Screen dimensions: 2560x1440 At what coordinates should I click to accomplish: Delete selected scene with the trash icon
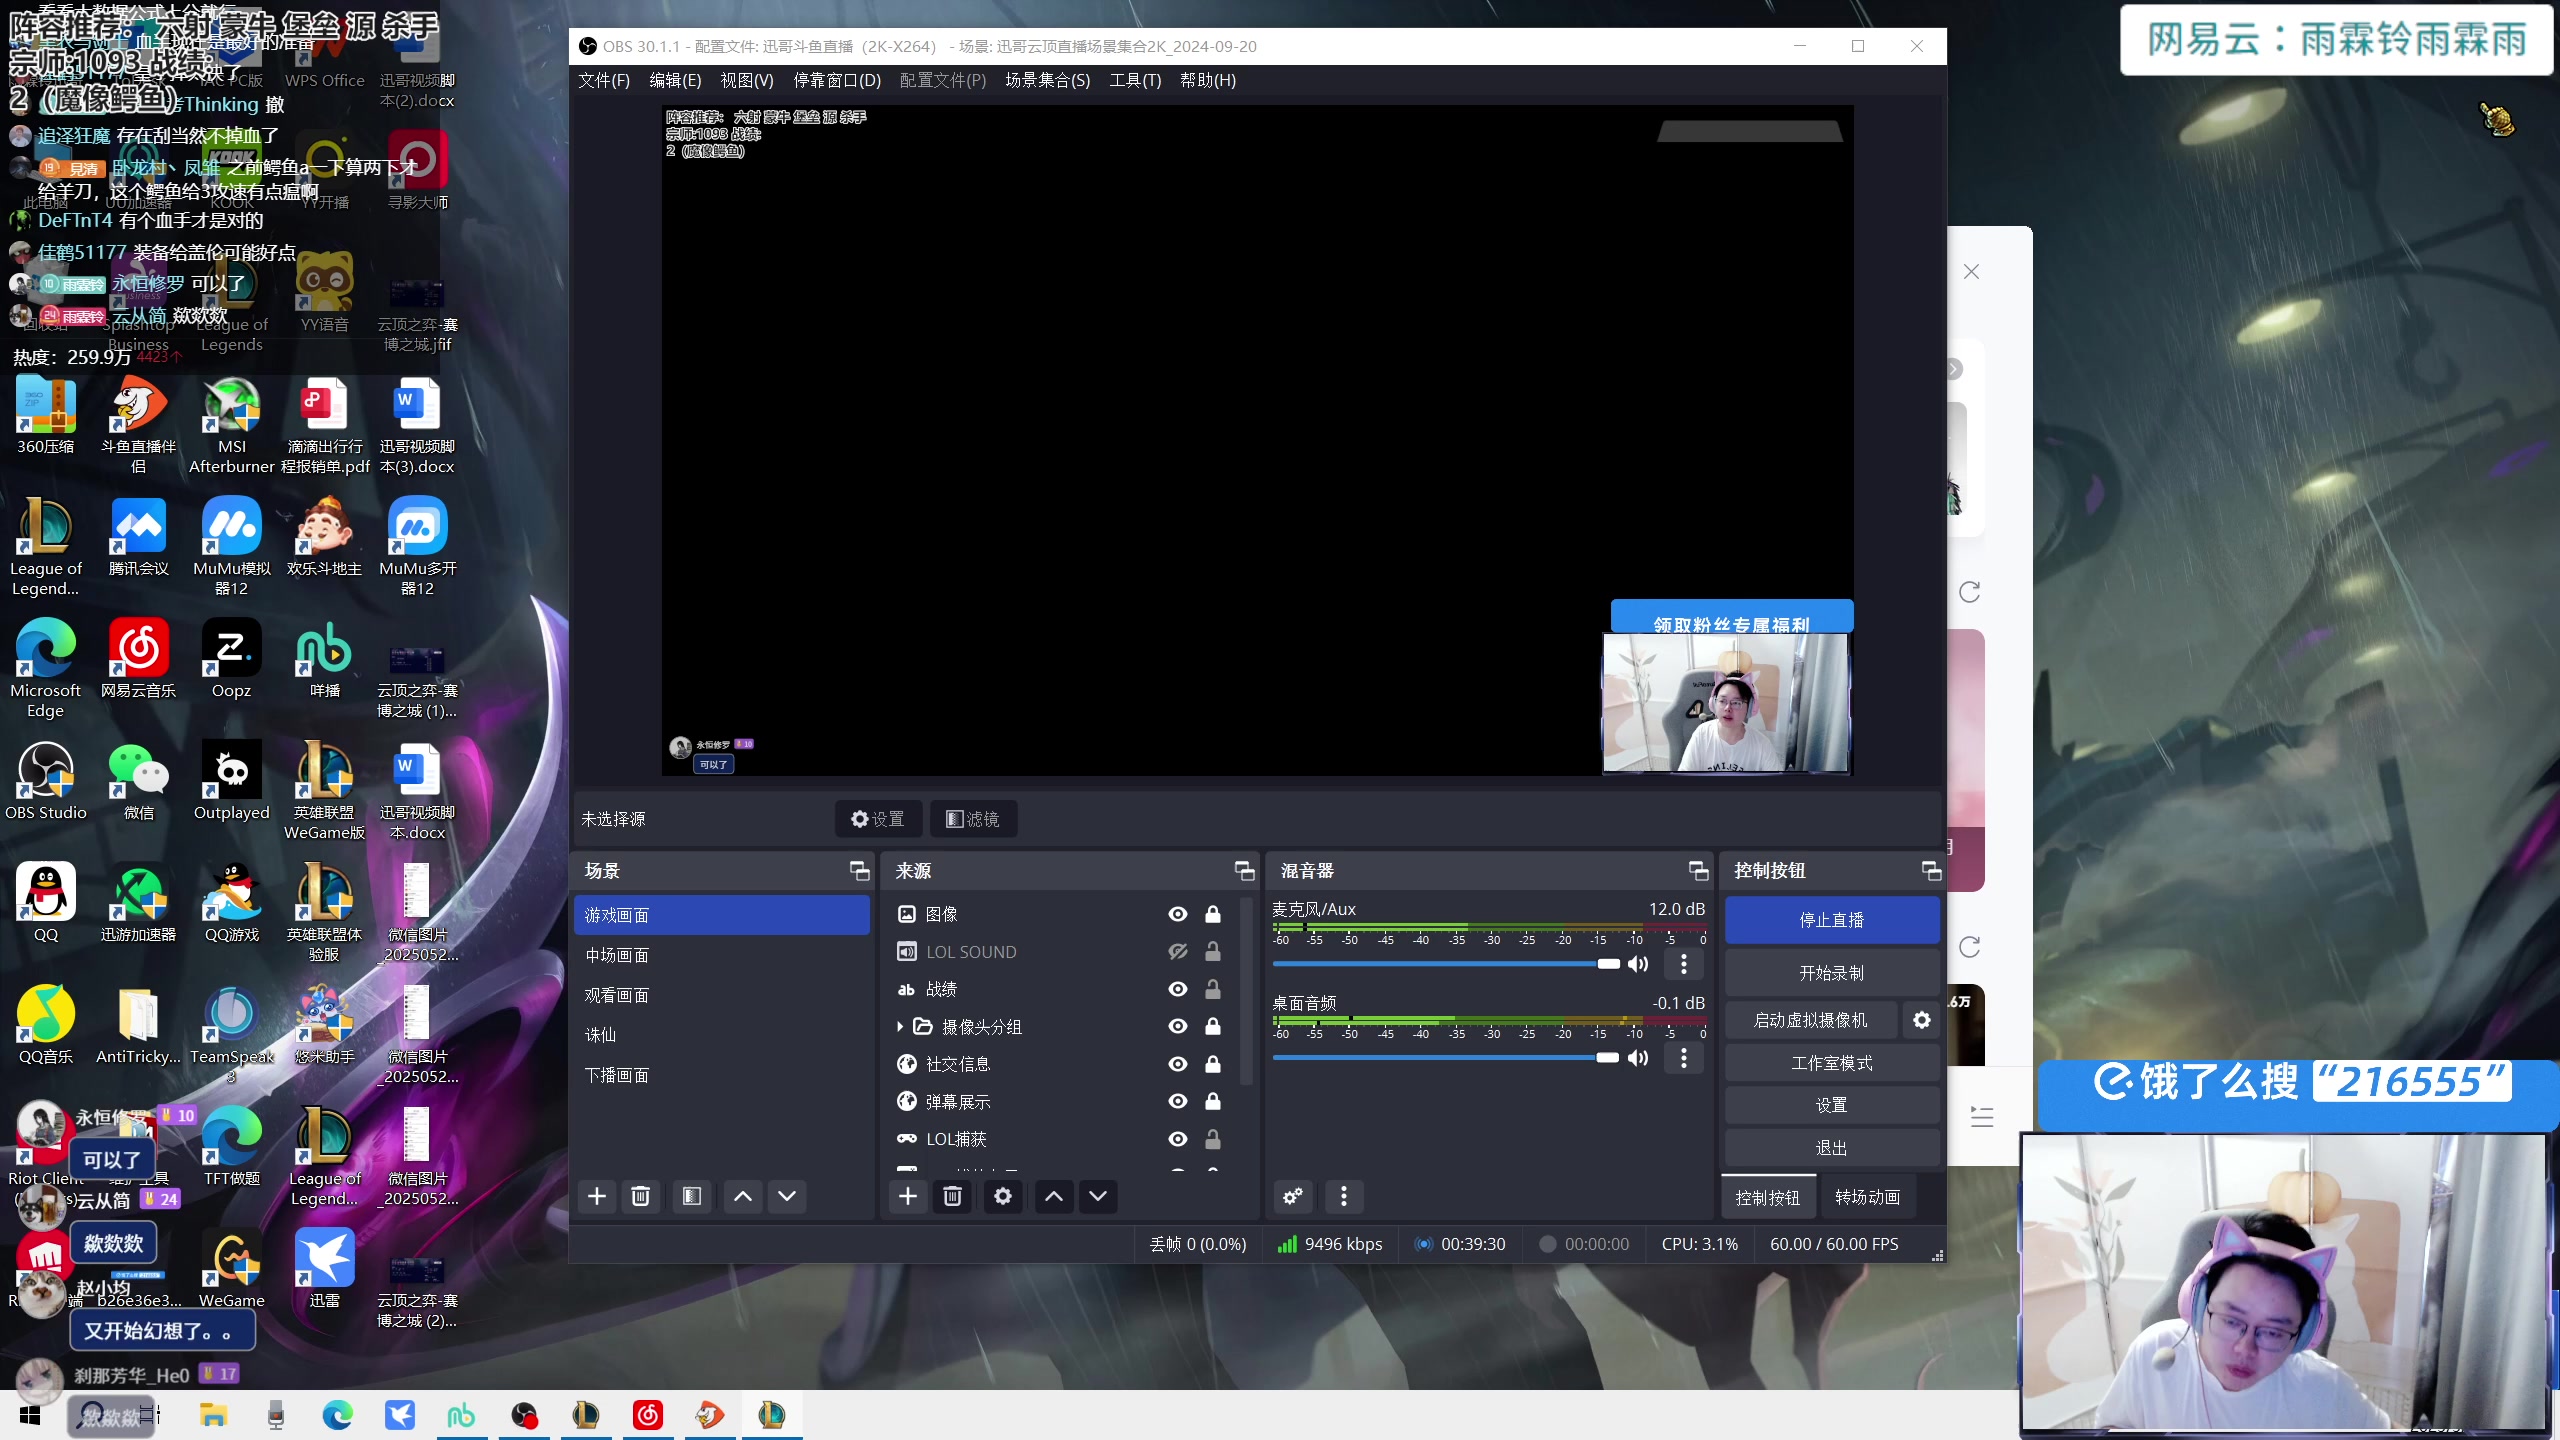click(641, 1196)
